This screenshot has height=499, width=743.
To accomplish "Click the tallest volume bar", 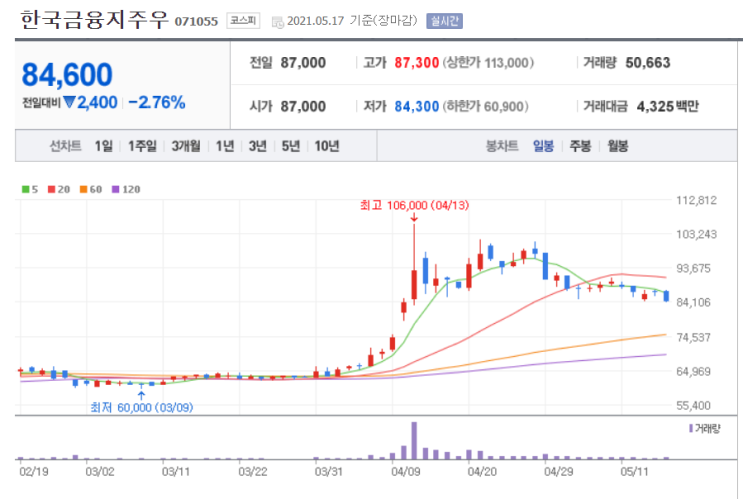I will (x=414, y=440).
